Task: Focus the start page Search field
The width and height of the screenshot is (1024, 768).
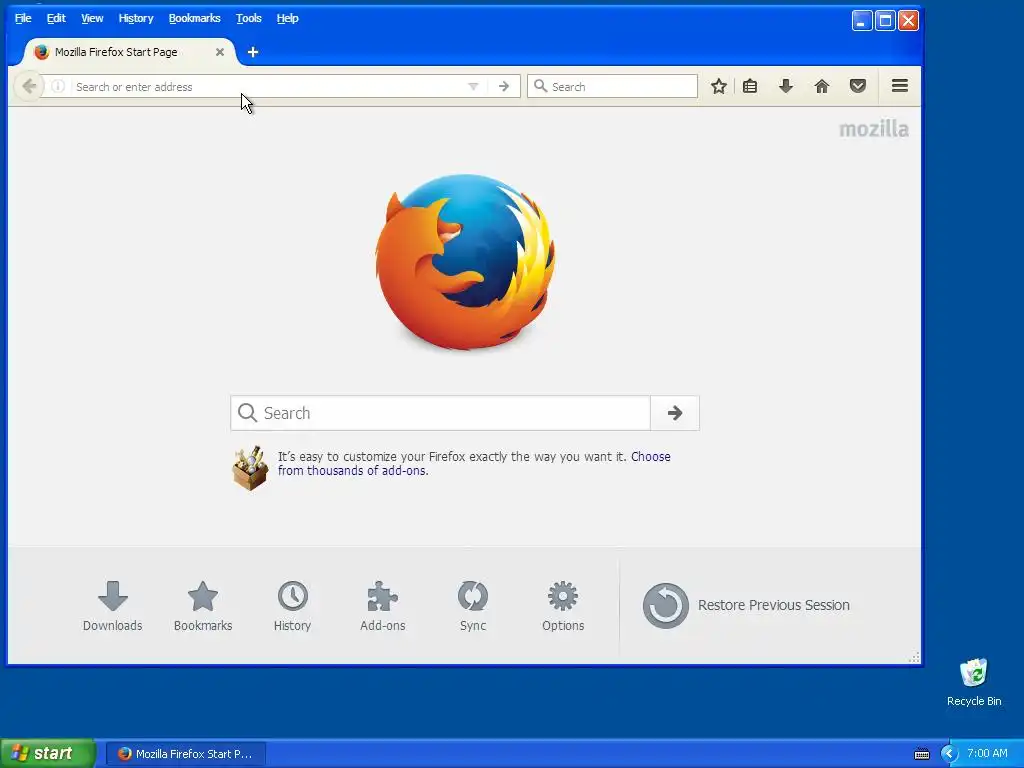Action: tap(440, 413)
